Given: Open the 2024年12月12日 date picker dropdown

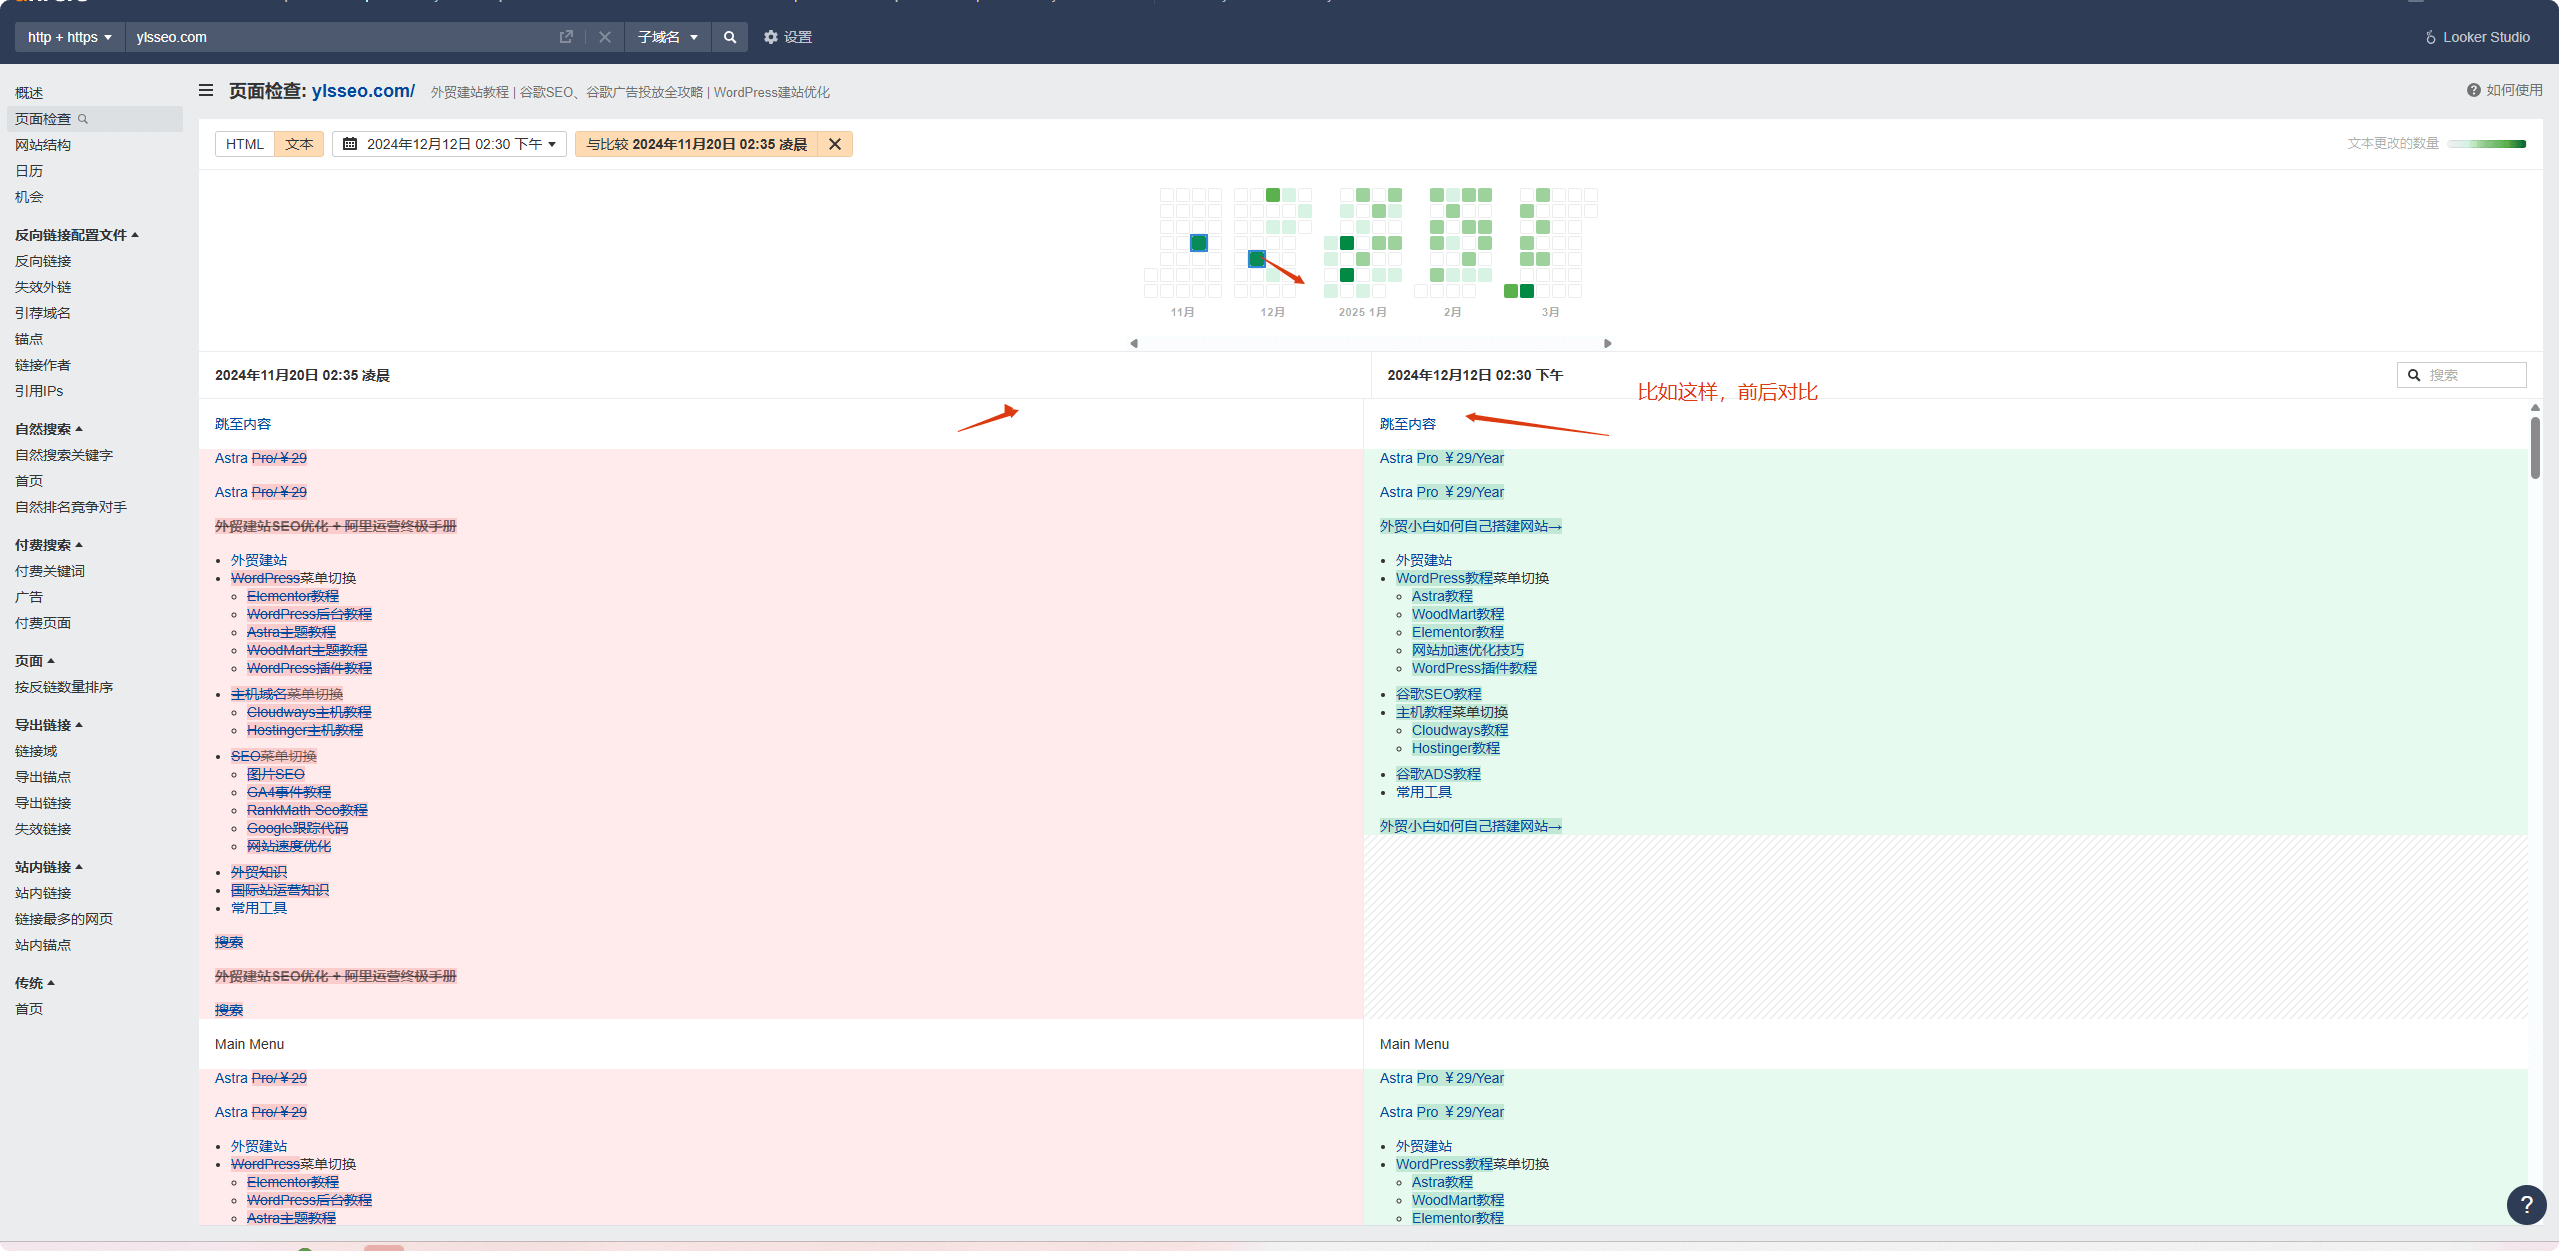Looking at the screenshot, I should click(x=450, y=144).
